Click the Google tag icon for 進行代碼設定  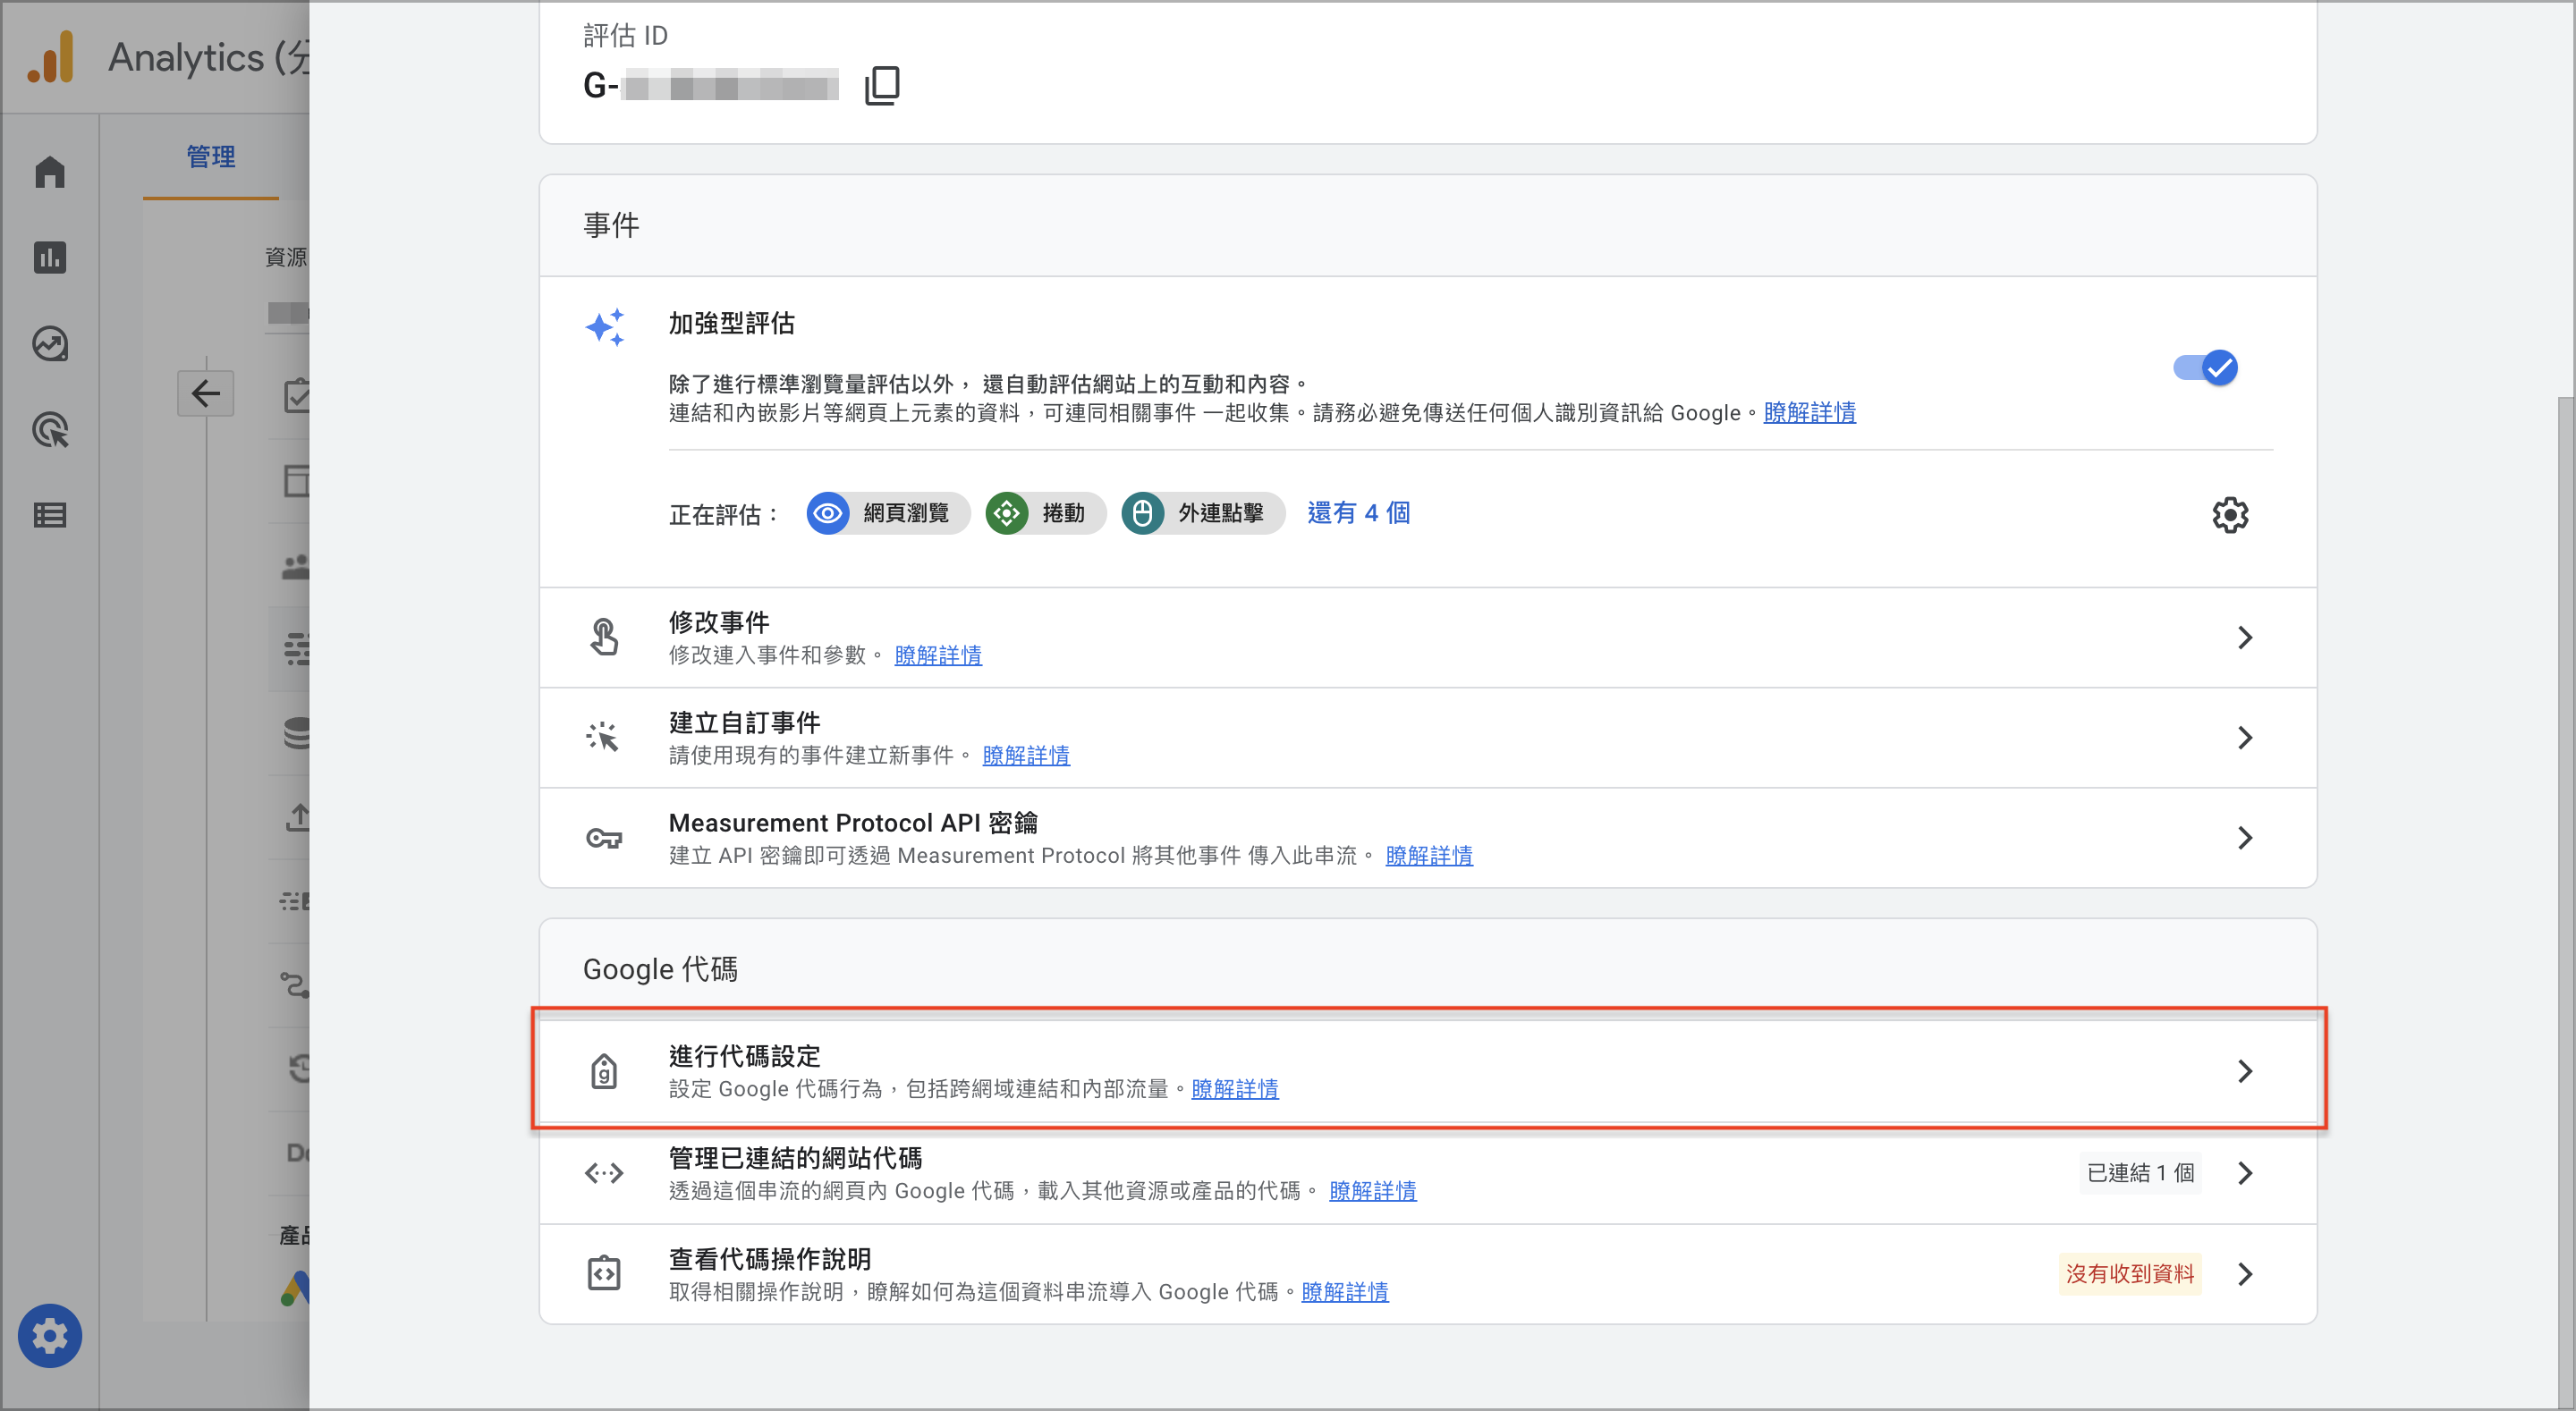(x=604, y=1071)
